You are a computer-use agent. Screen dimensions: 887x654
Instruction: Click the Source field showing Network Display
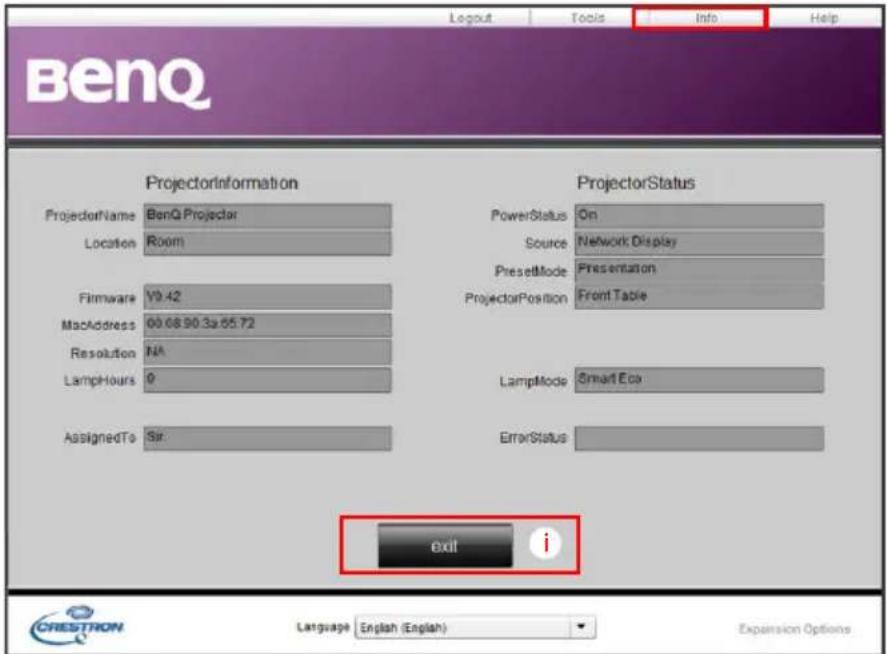click(x=699, y=243)
